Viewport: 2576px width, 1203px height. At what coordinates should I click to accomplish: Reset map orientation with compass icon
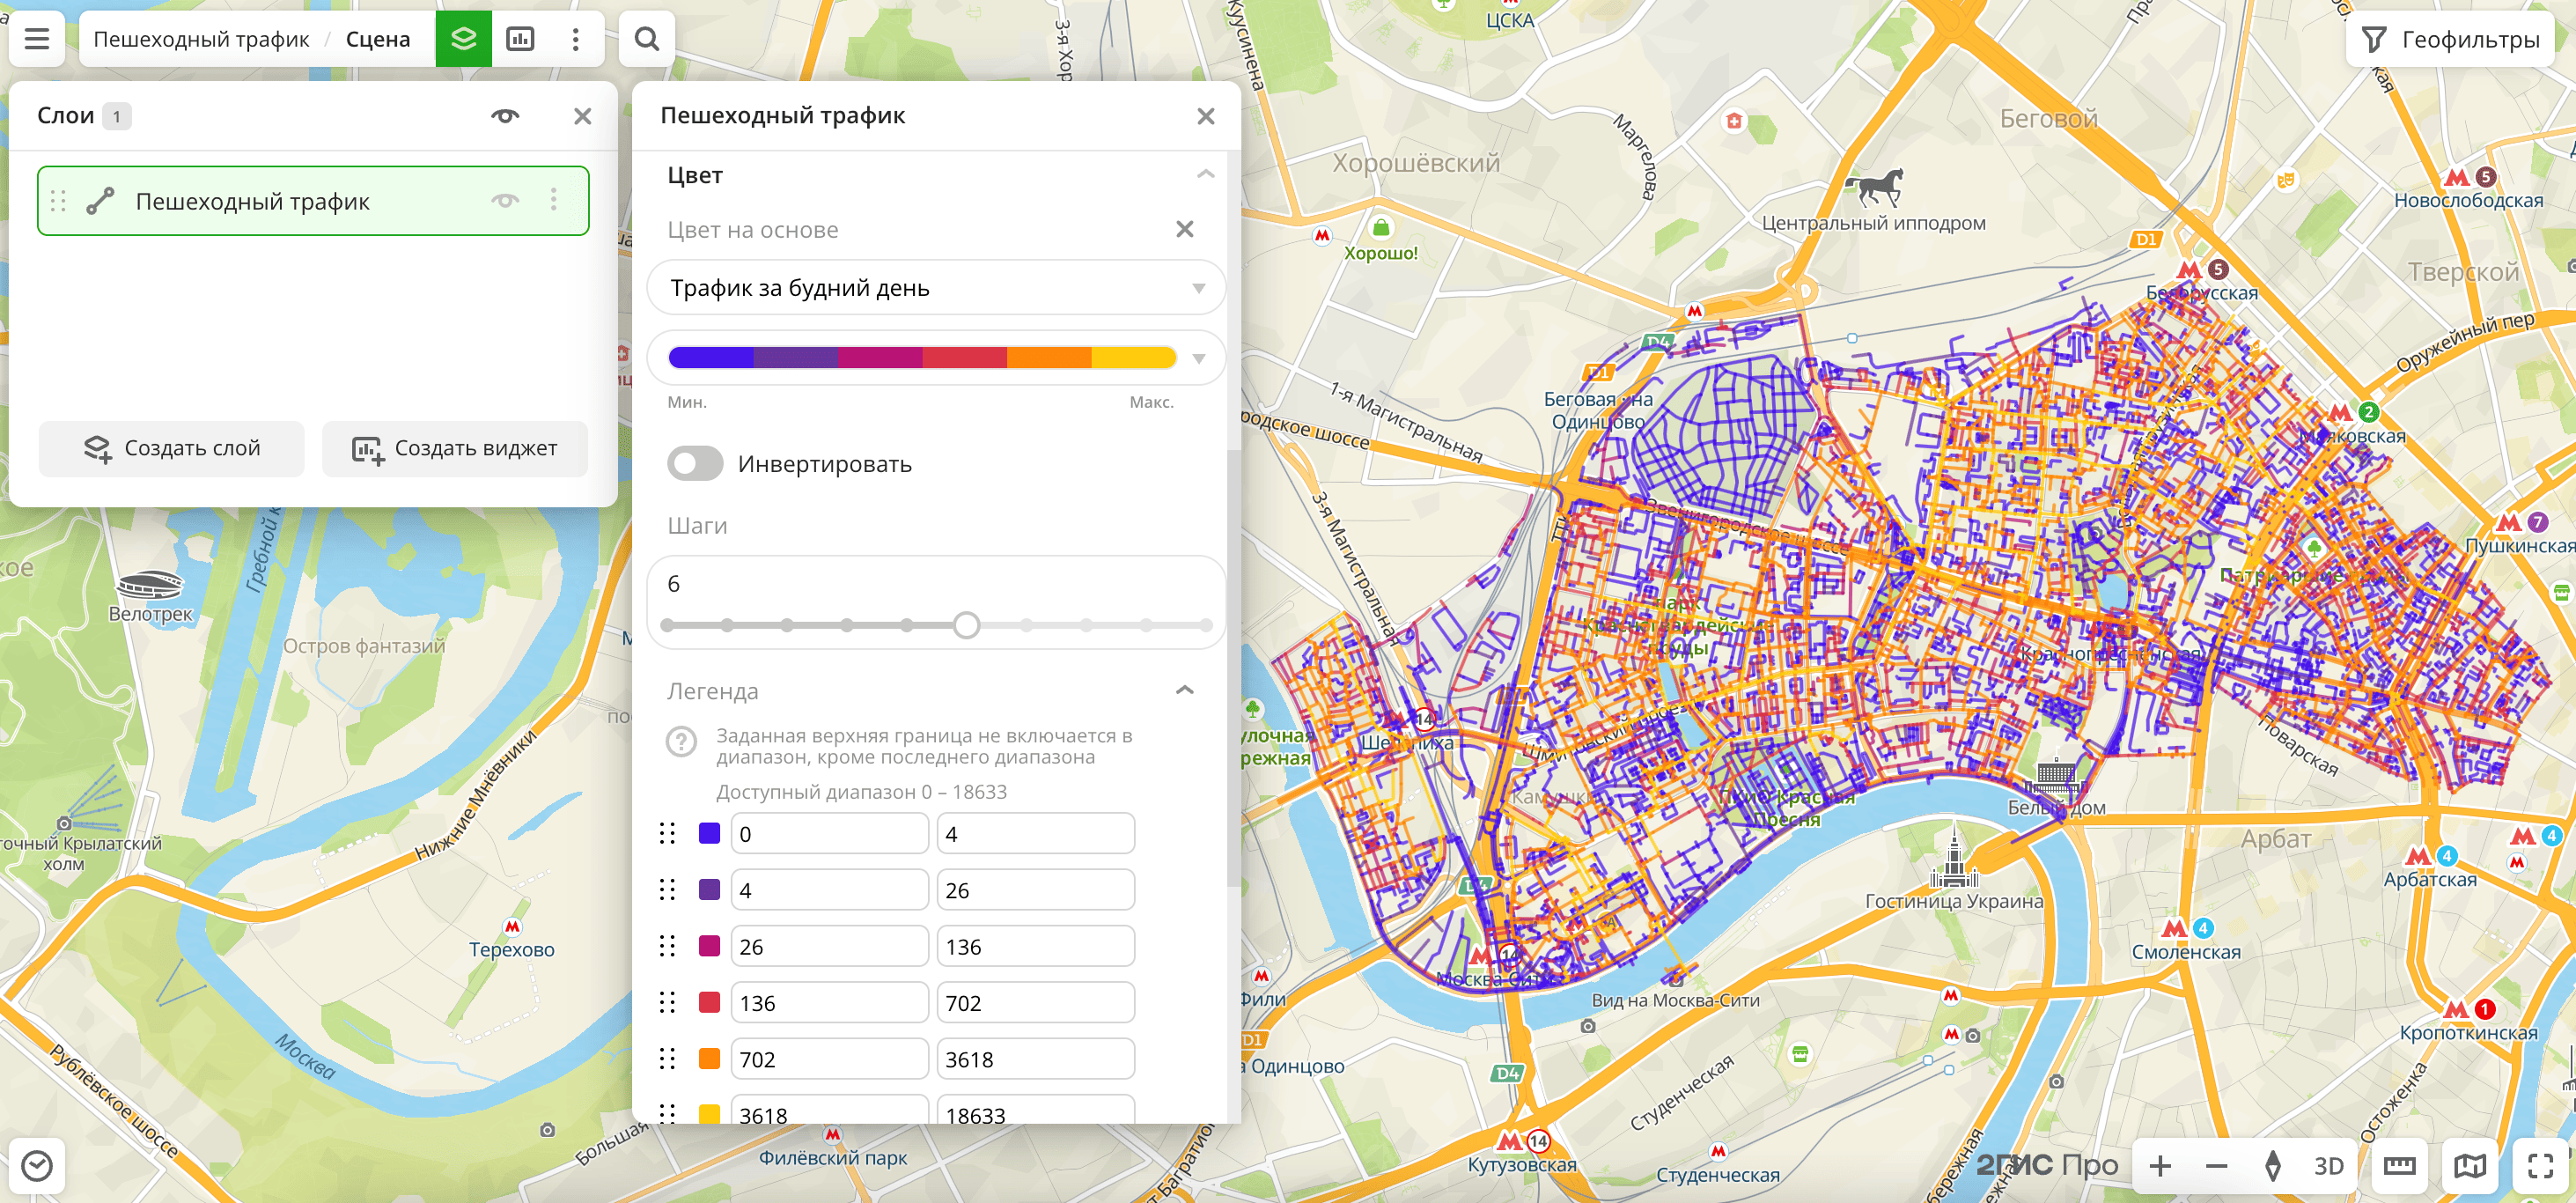pyautogui.click(x=2272, y=1165)
